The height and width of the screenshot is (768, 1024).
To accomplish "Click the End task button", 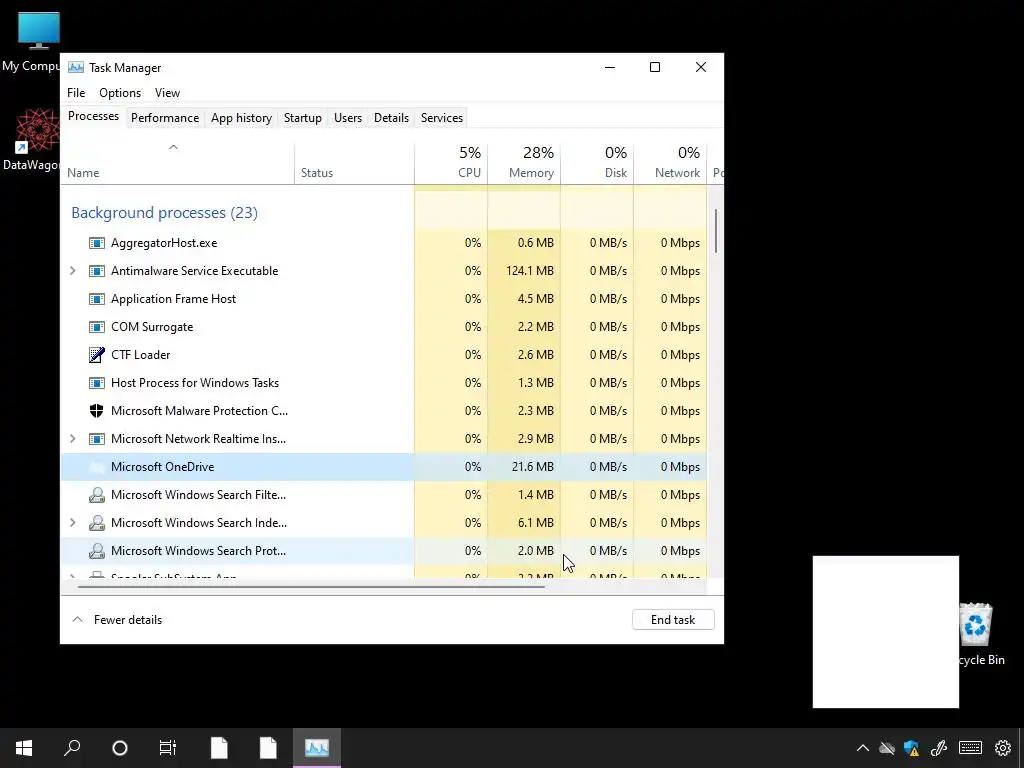I will pos(673,620).
